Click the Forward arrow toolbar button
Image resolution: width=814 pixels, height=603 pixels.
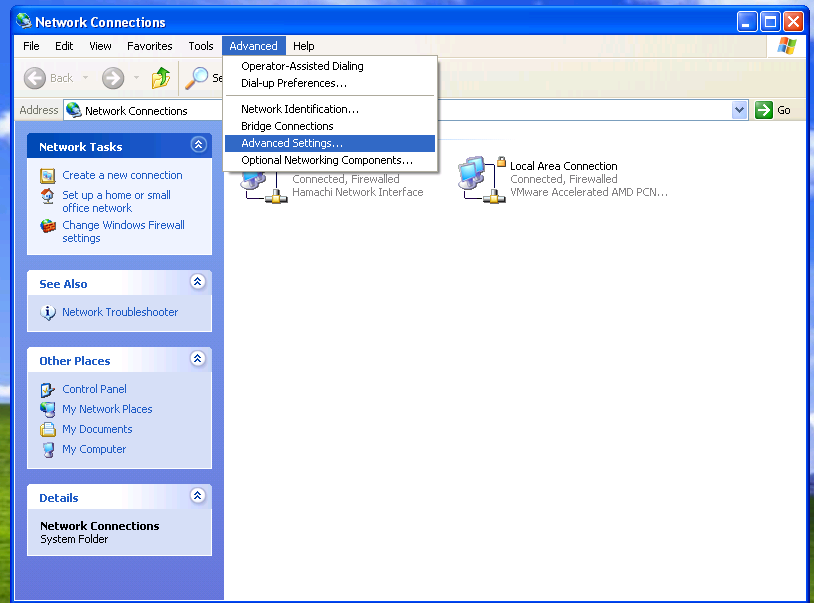click(x=113, y=78)
